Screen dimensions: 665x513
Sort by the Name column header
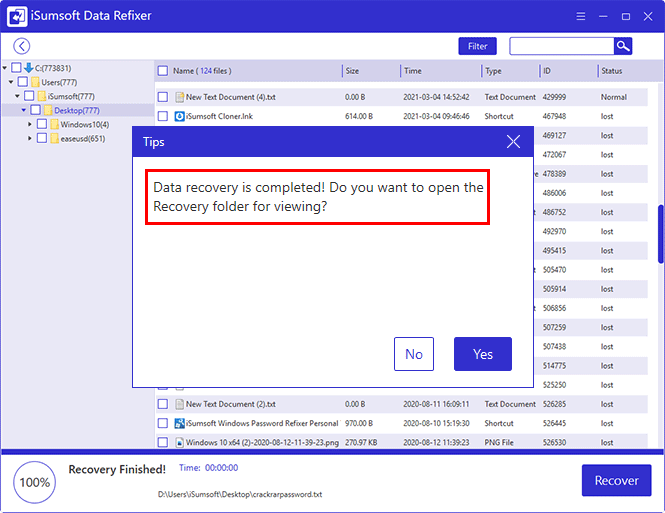pyautogui.click(x=202, y=71)
